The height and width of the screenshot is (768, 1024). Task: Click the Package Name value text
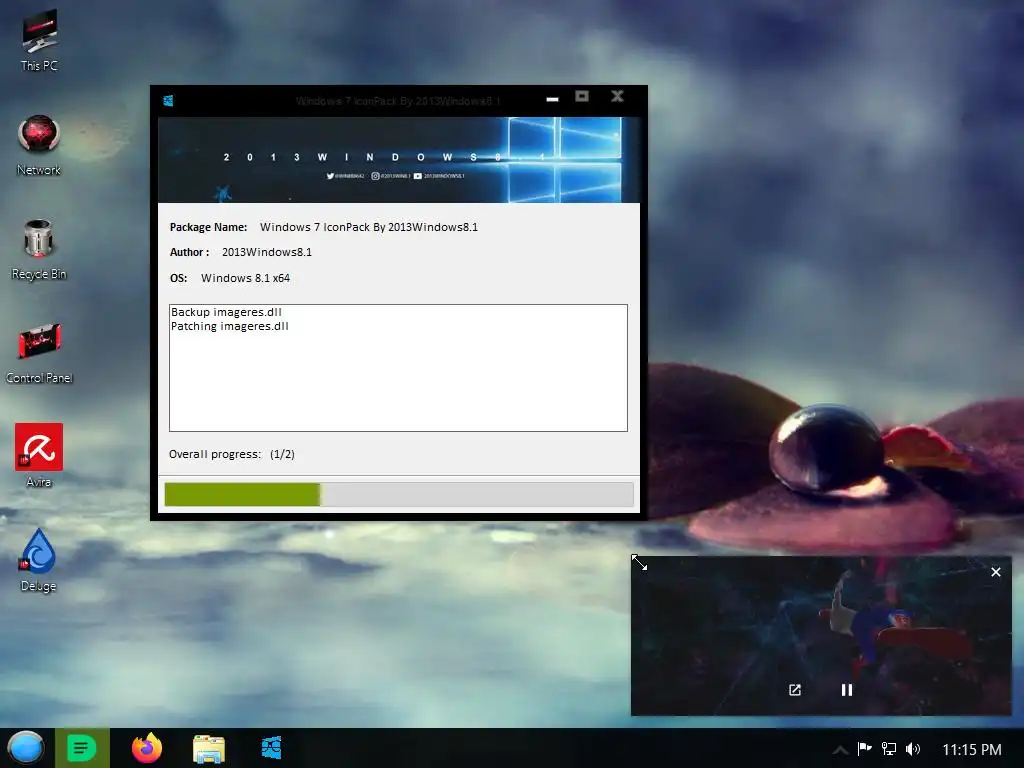369,227
